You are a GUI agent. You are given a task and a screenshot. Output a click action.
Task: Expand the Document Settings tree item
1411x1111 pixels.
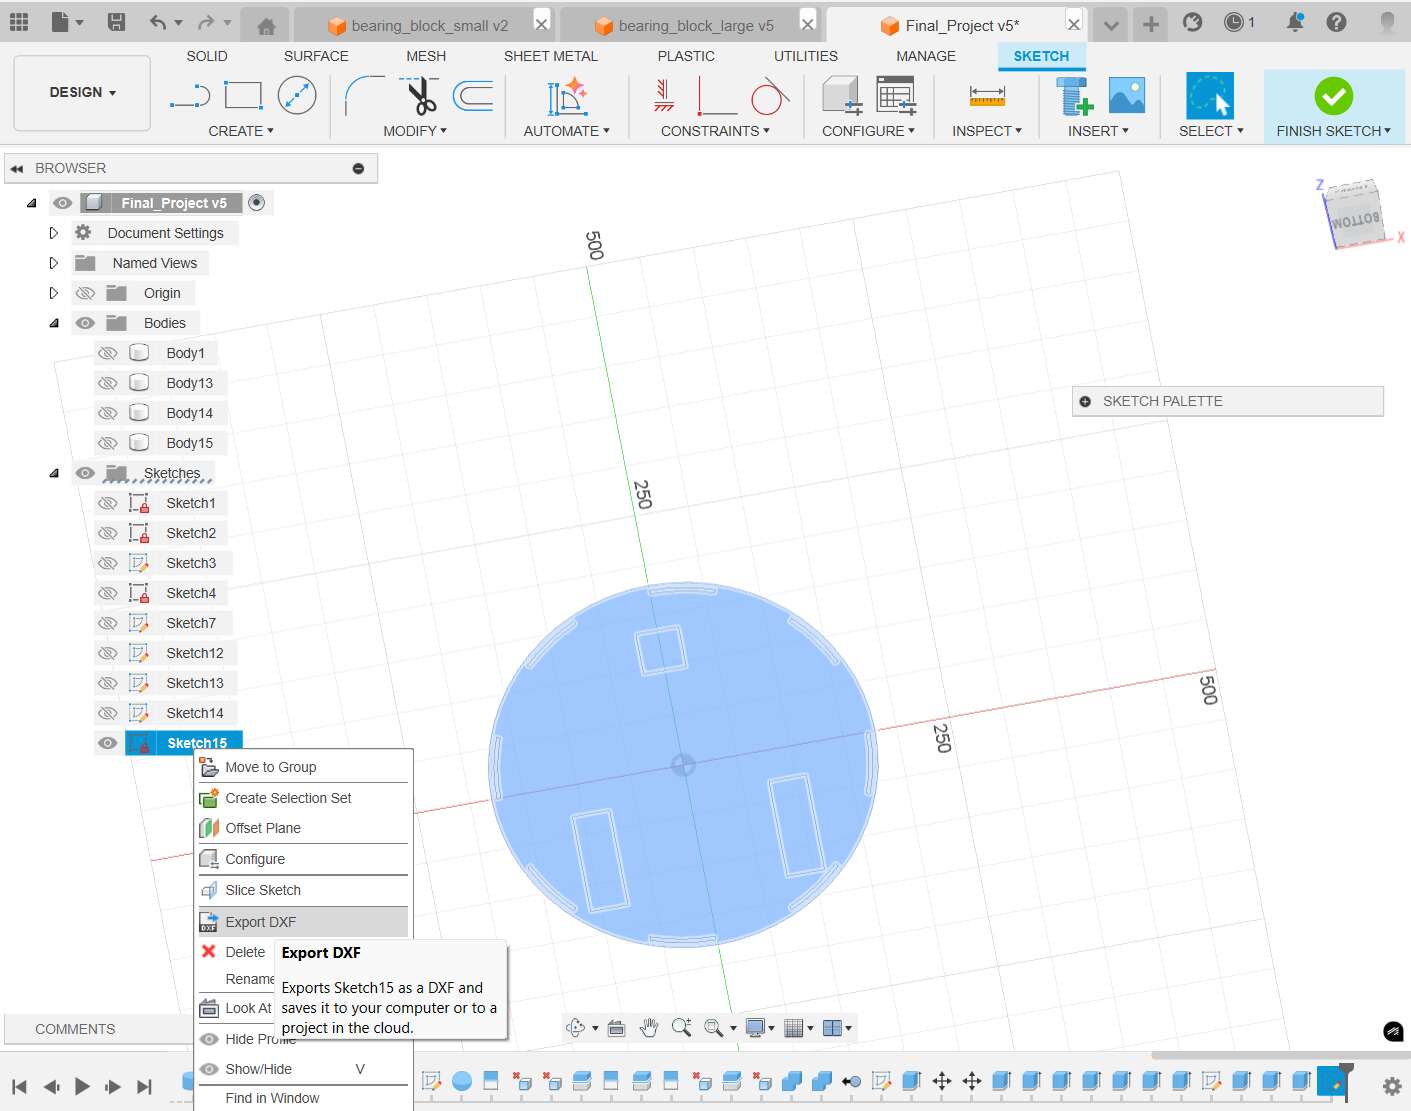click(x=54, y=232)
